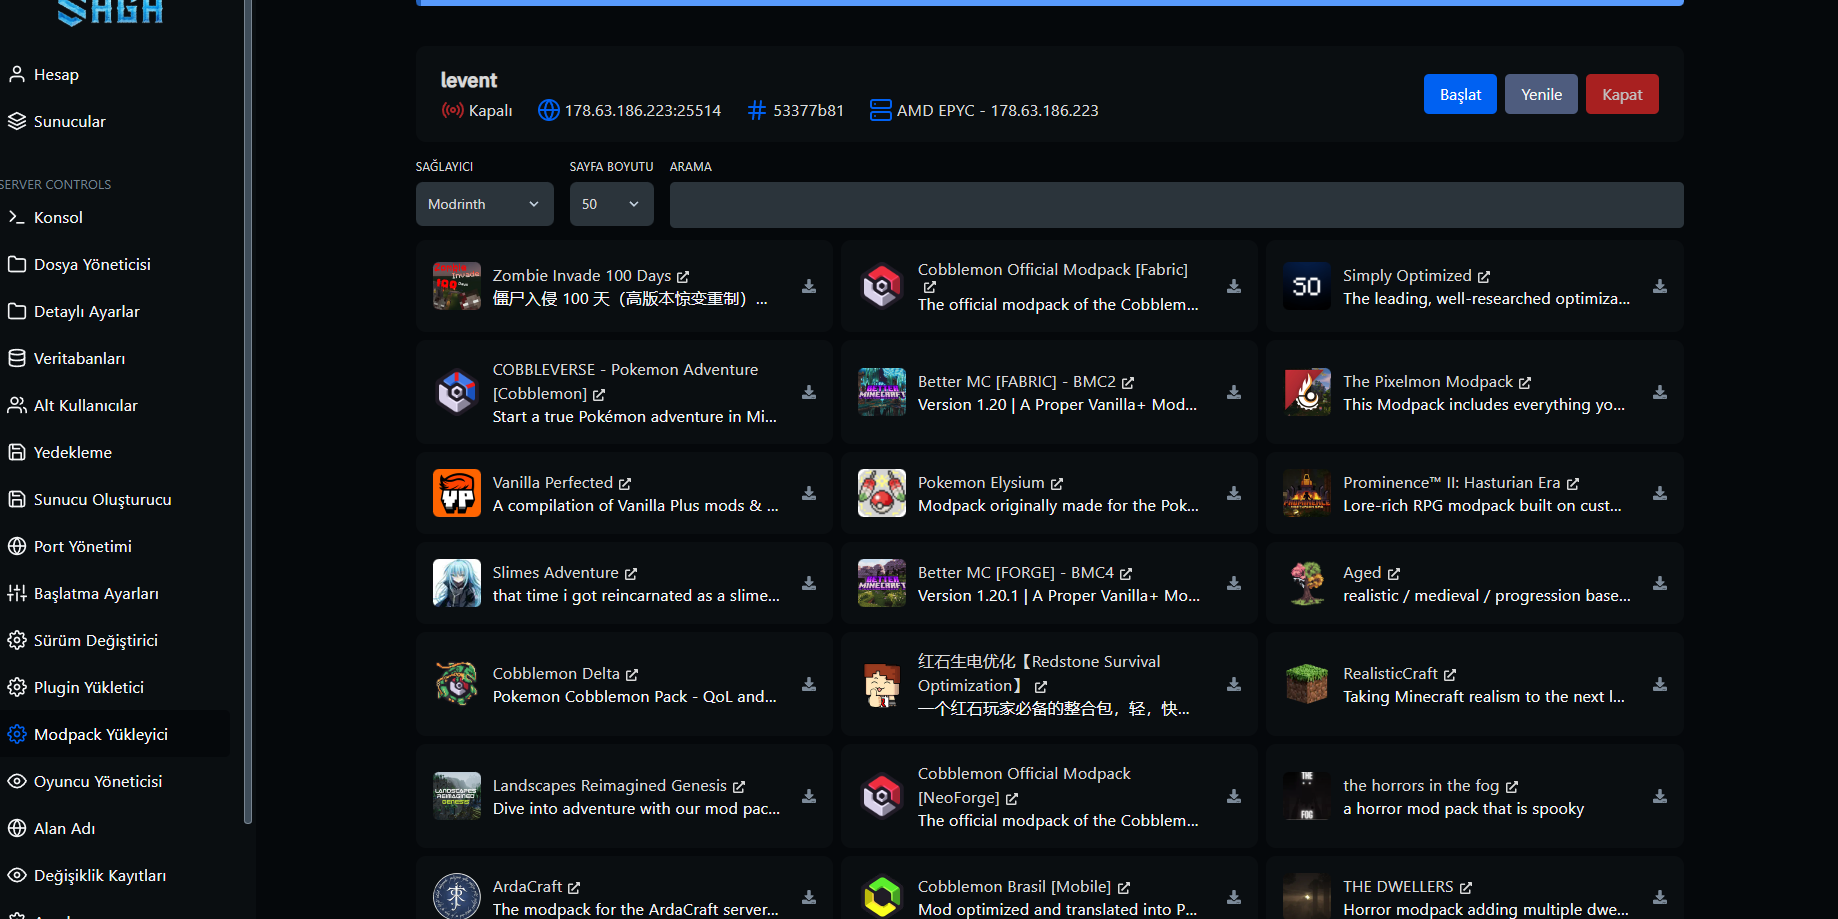This screenshot has height=919, width=1838.
Task: Download the Aged modpack
Action: point(1660,584)
